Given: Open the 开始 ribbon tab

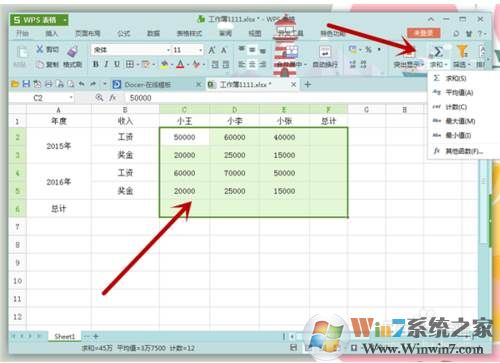Looking at the screenshot, I should click(x=22, y=33).
